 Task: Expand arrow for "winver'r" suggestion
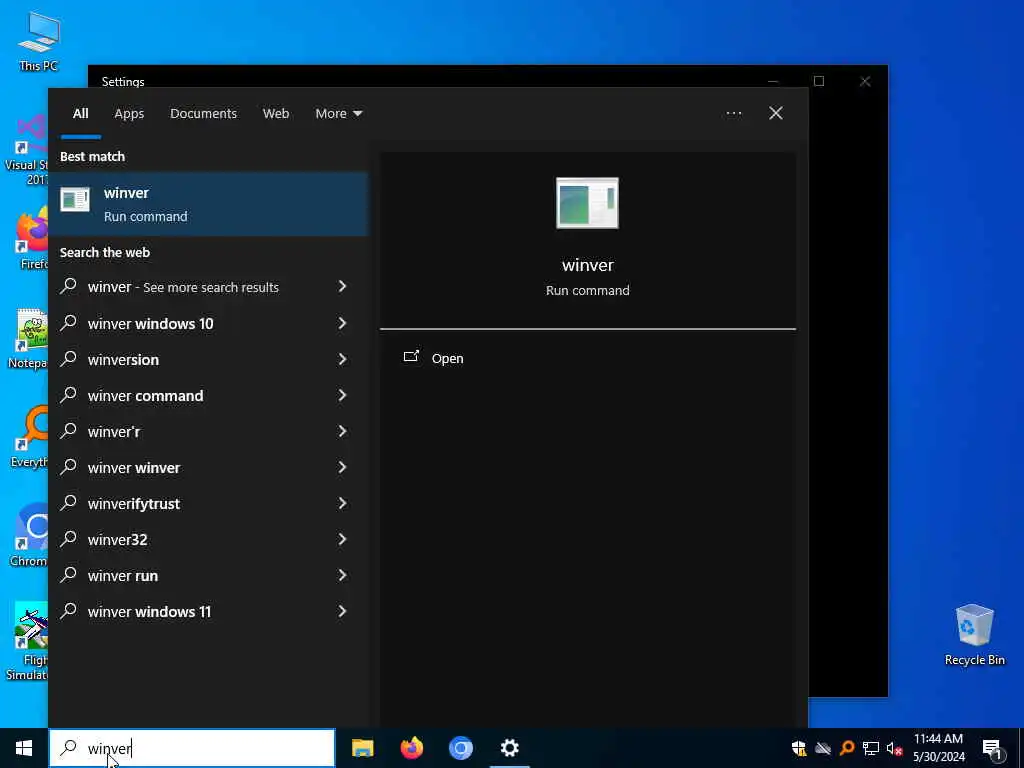click(342, 431)
